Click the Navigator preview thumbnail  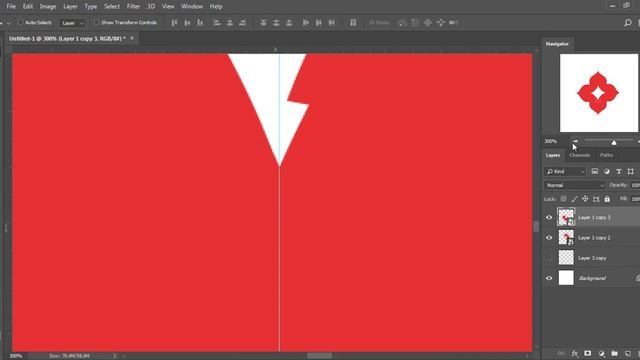598,93
